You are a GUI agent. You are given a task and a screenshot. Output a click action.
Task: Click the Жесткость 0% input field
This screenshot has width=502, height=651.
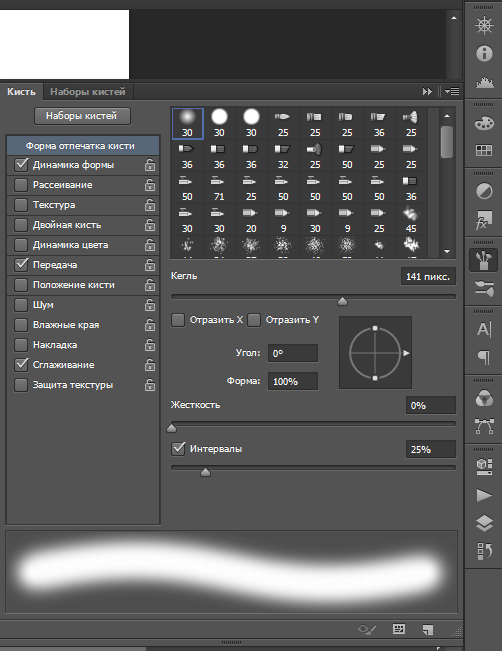(431, 405)
